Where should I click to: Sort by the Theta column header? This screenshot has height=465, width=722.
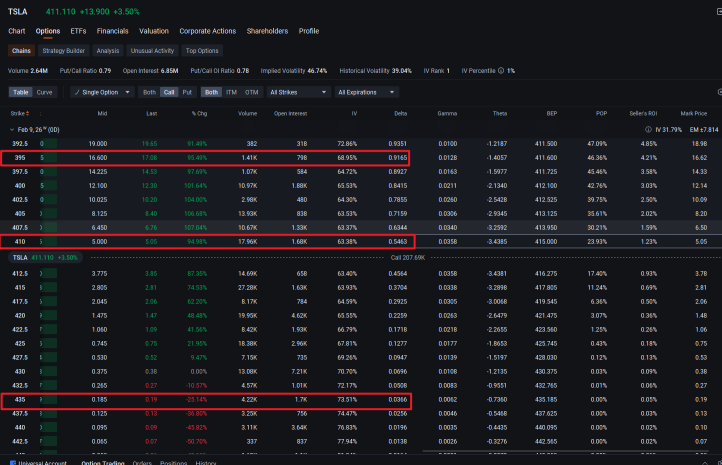pos(500,114)
